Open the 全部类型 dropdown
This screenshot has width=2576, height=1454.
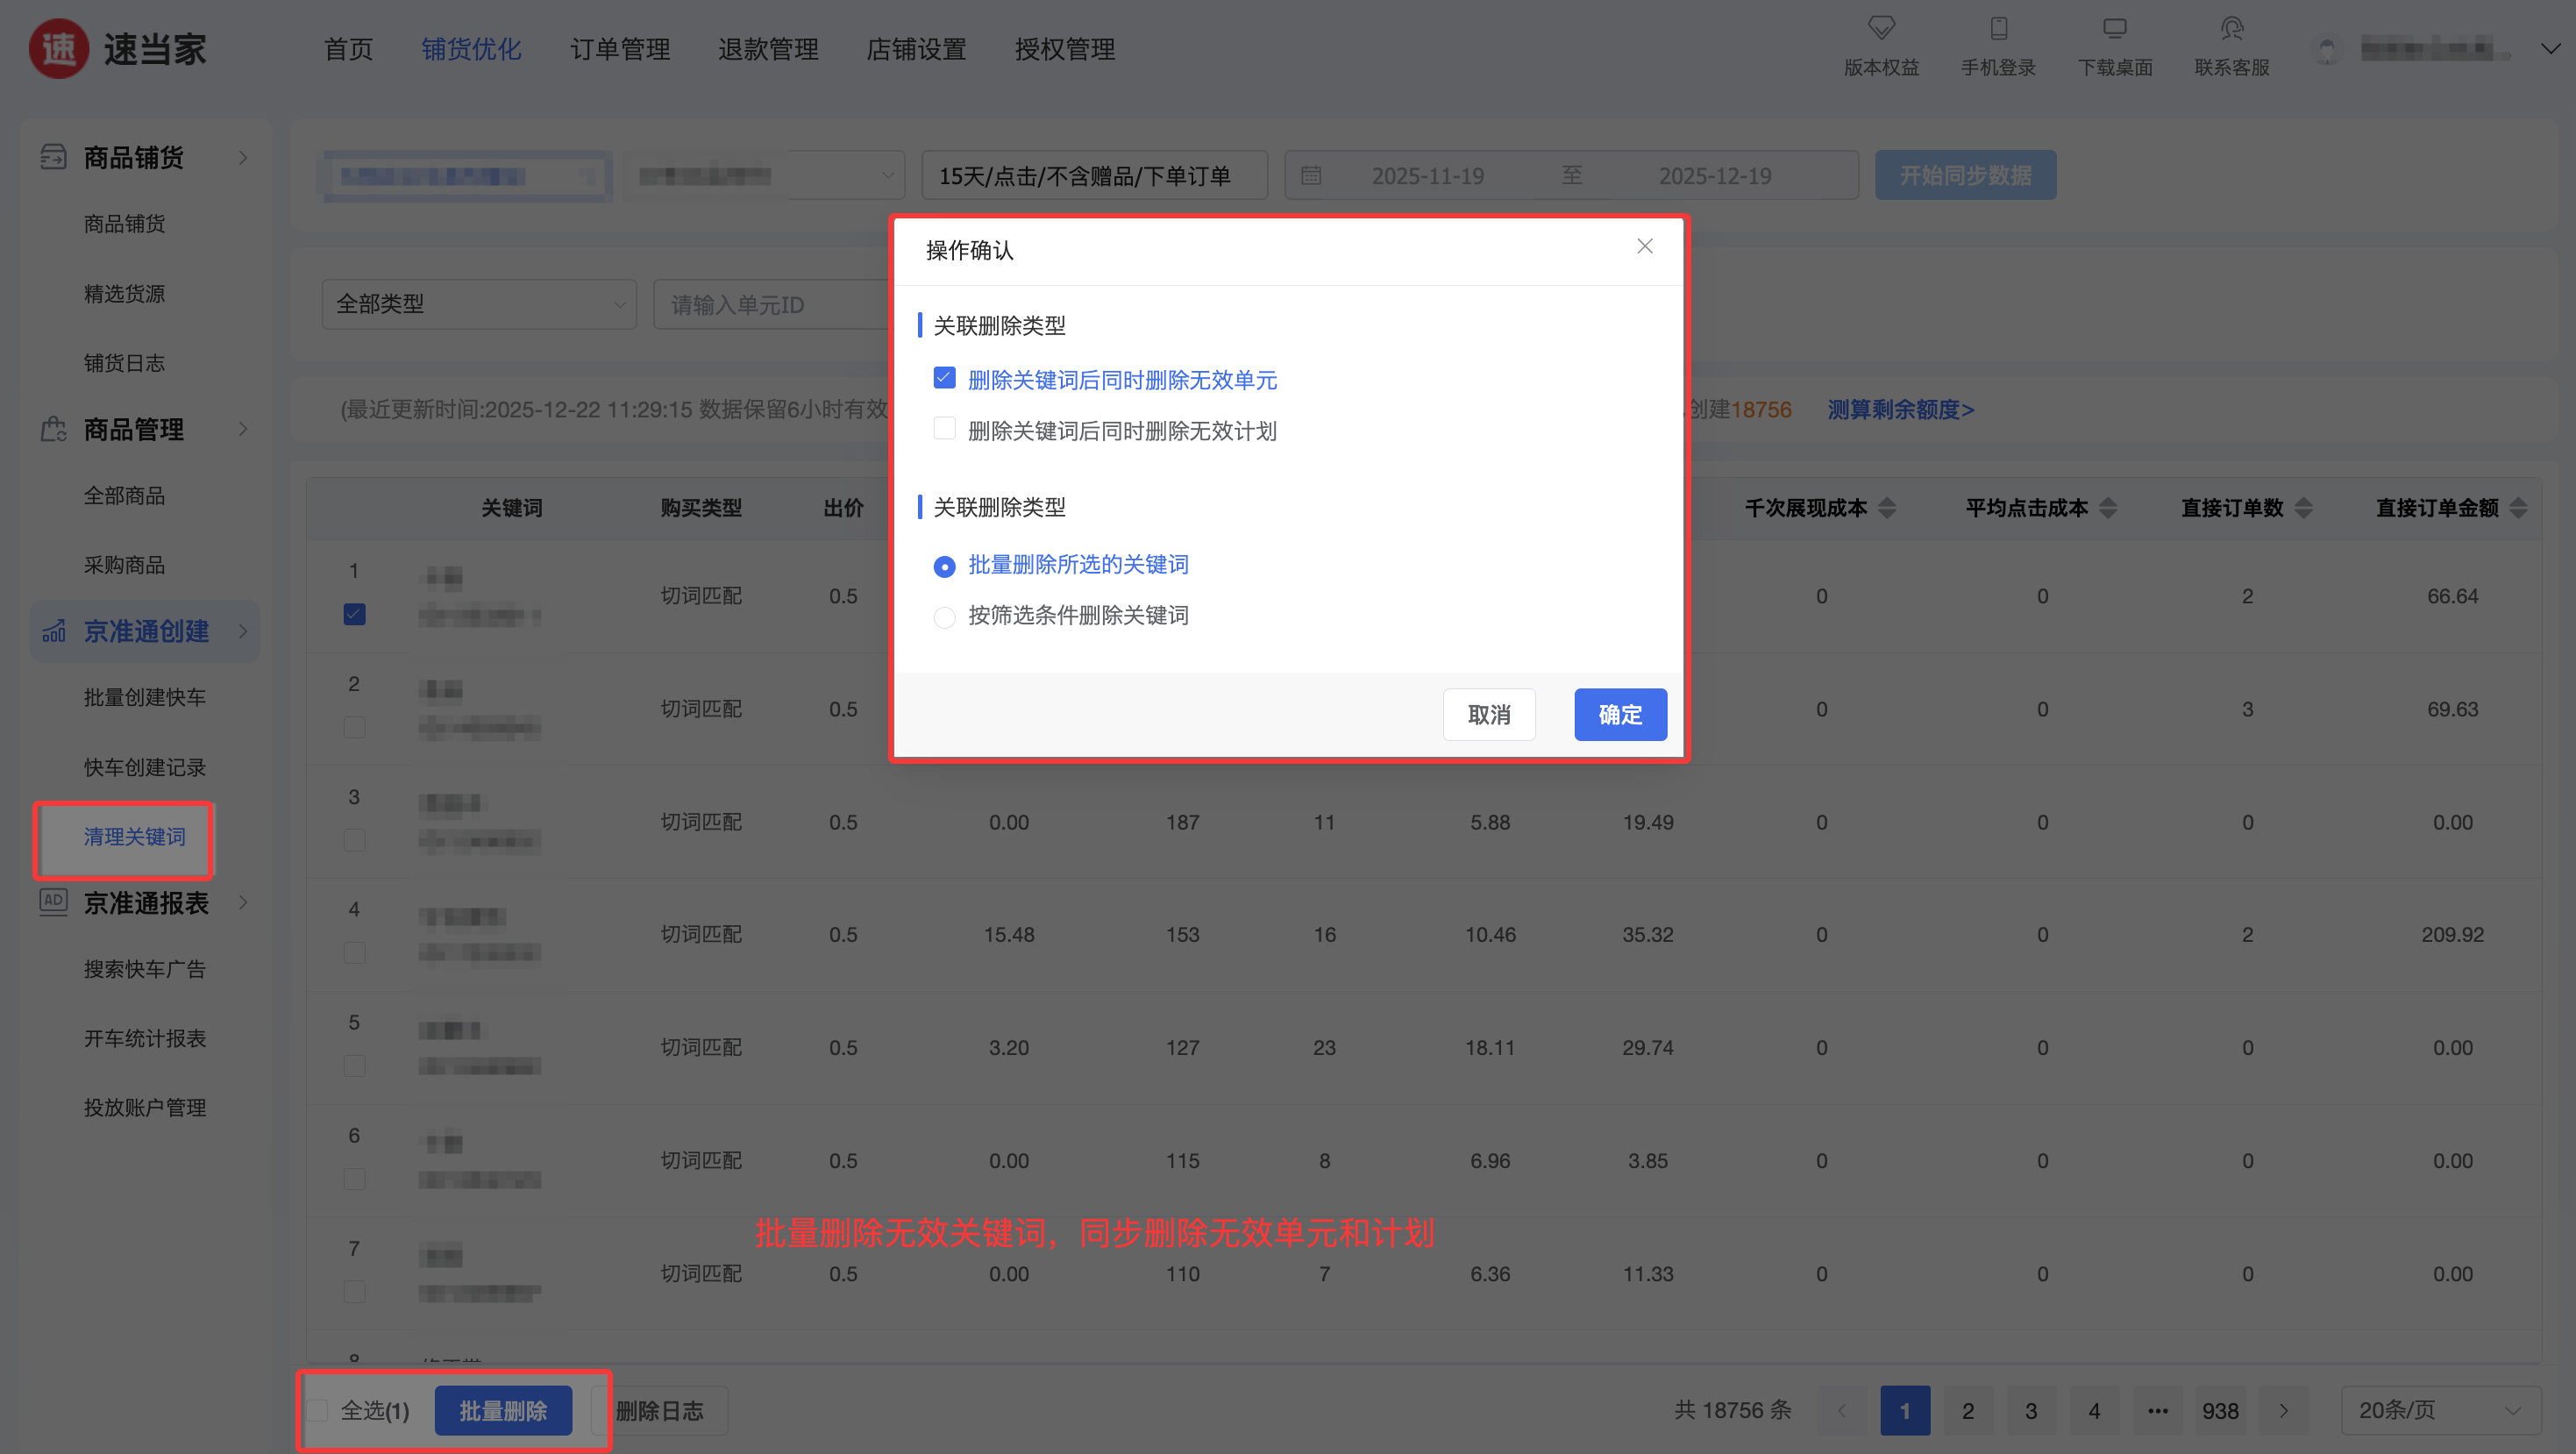[478, 304]
